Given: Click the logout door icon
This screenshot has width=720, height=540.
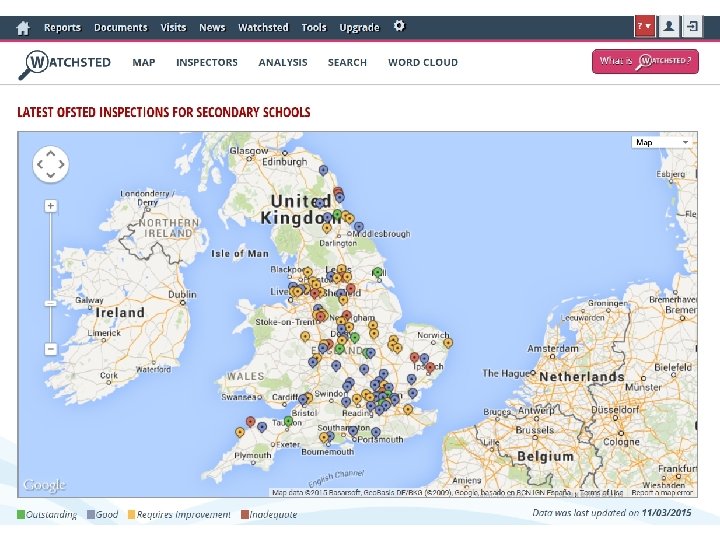Looking at the screenshot, I should (692, 27).
